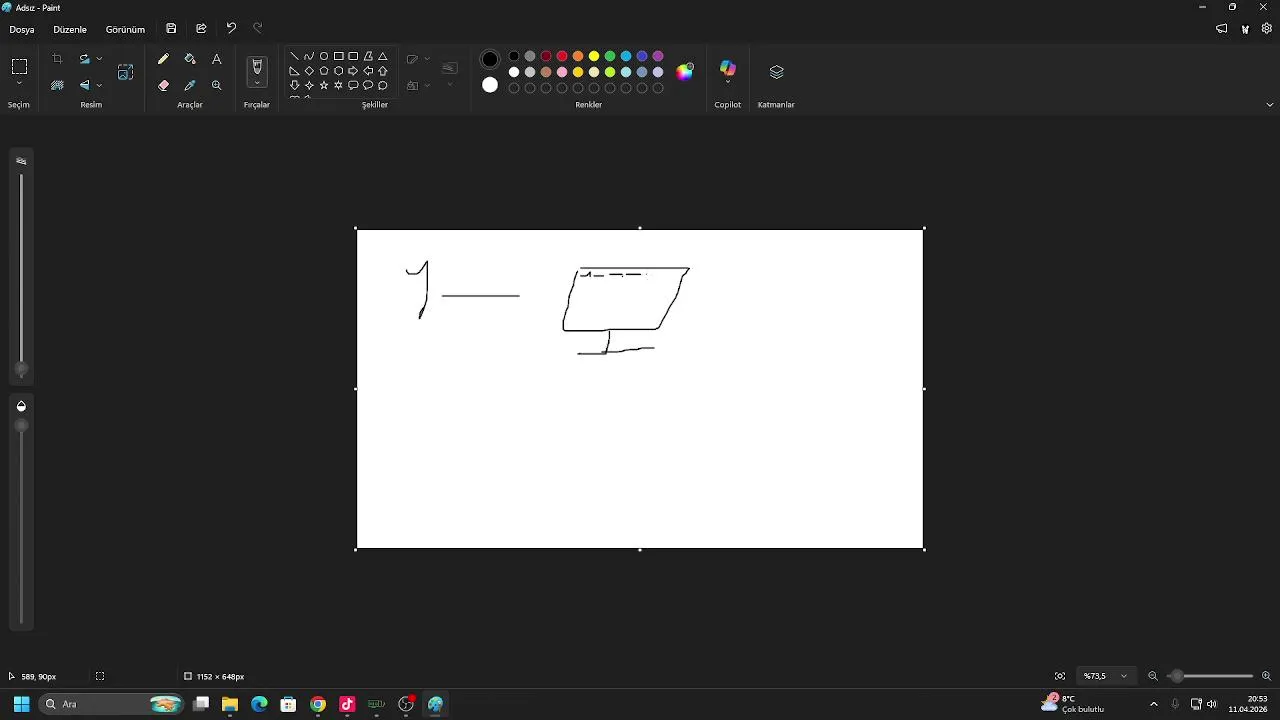This screenshot has height=720, width=1280.
Task: Toggle fit to window view
Action: click(1060, 676)
